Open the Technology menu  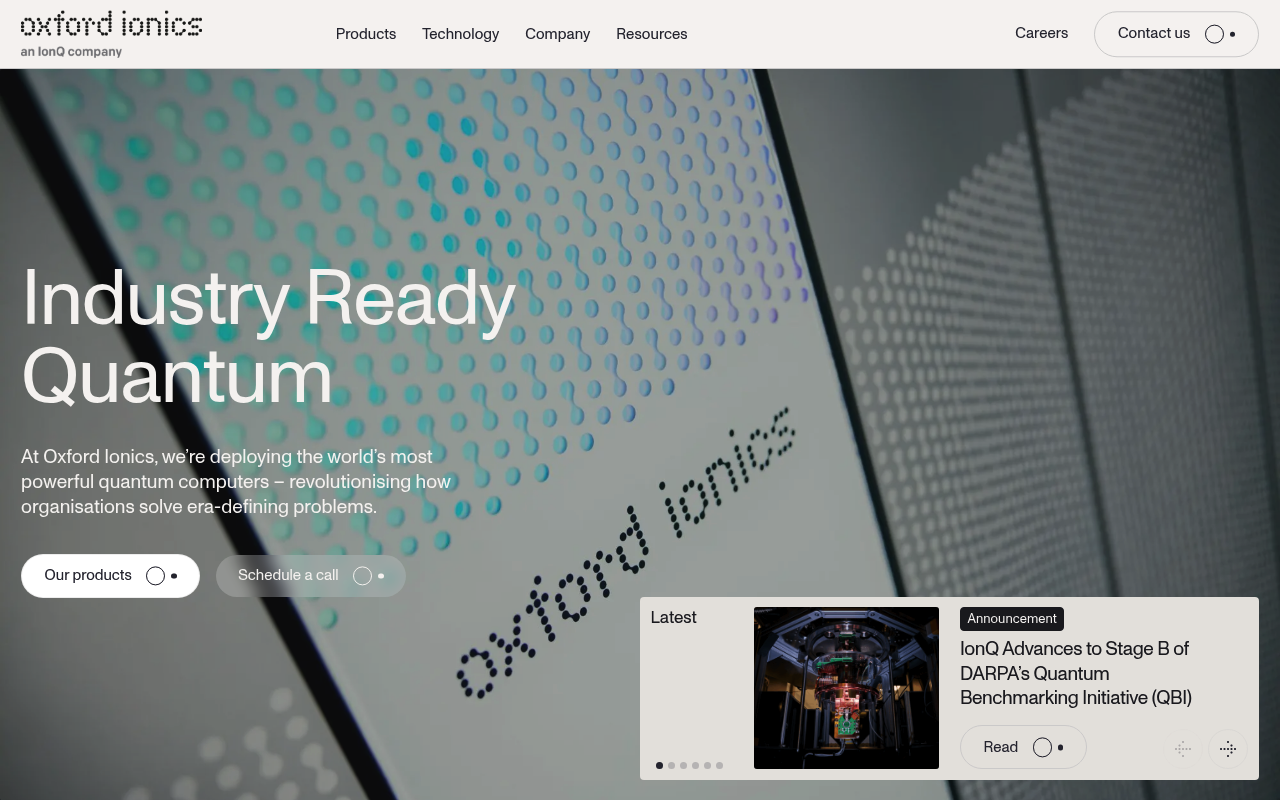[x=460, y=34]
